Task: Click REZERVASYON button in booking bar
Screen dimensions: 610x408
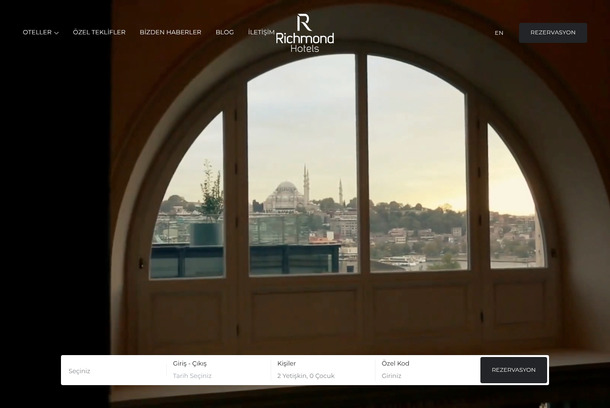Action: pos(514,370)
